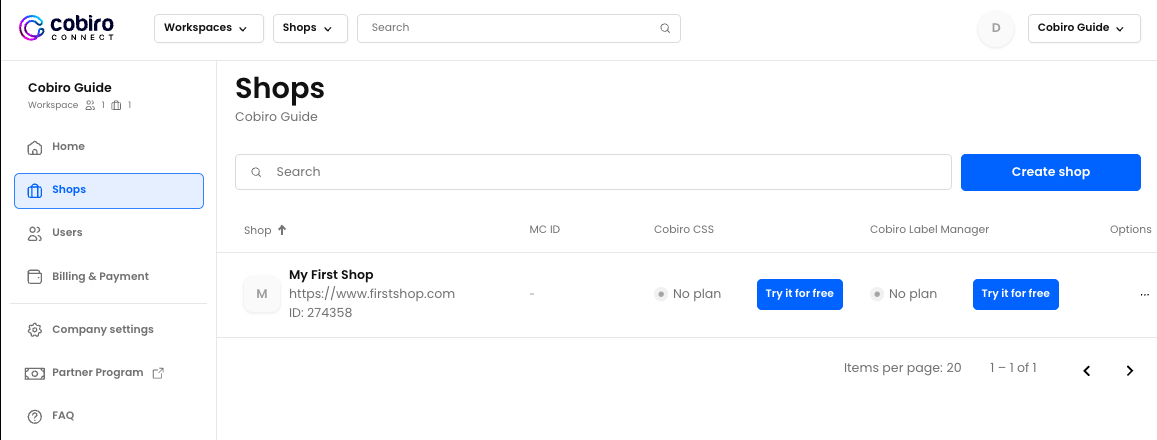Click the Options column header
The width and height of the screenshot is (1157, 440).
click(x=1130, y=230)
